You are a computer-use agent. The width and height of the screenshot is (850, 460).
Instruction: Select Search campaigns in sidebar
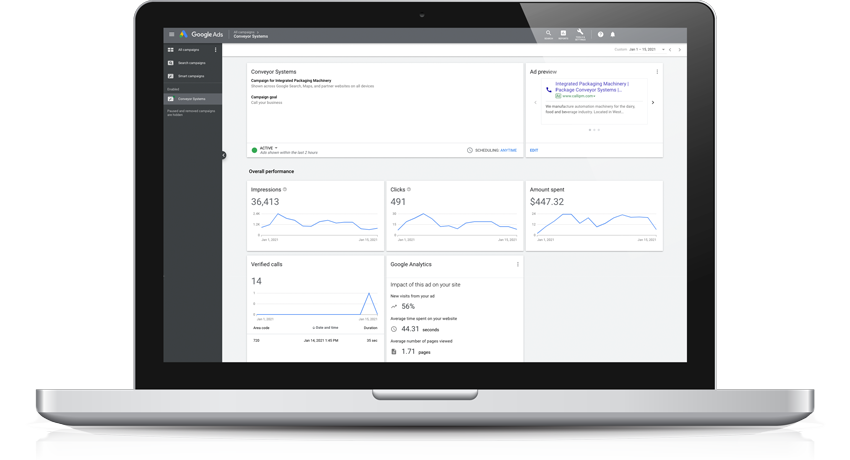191,63
